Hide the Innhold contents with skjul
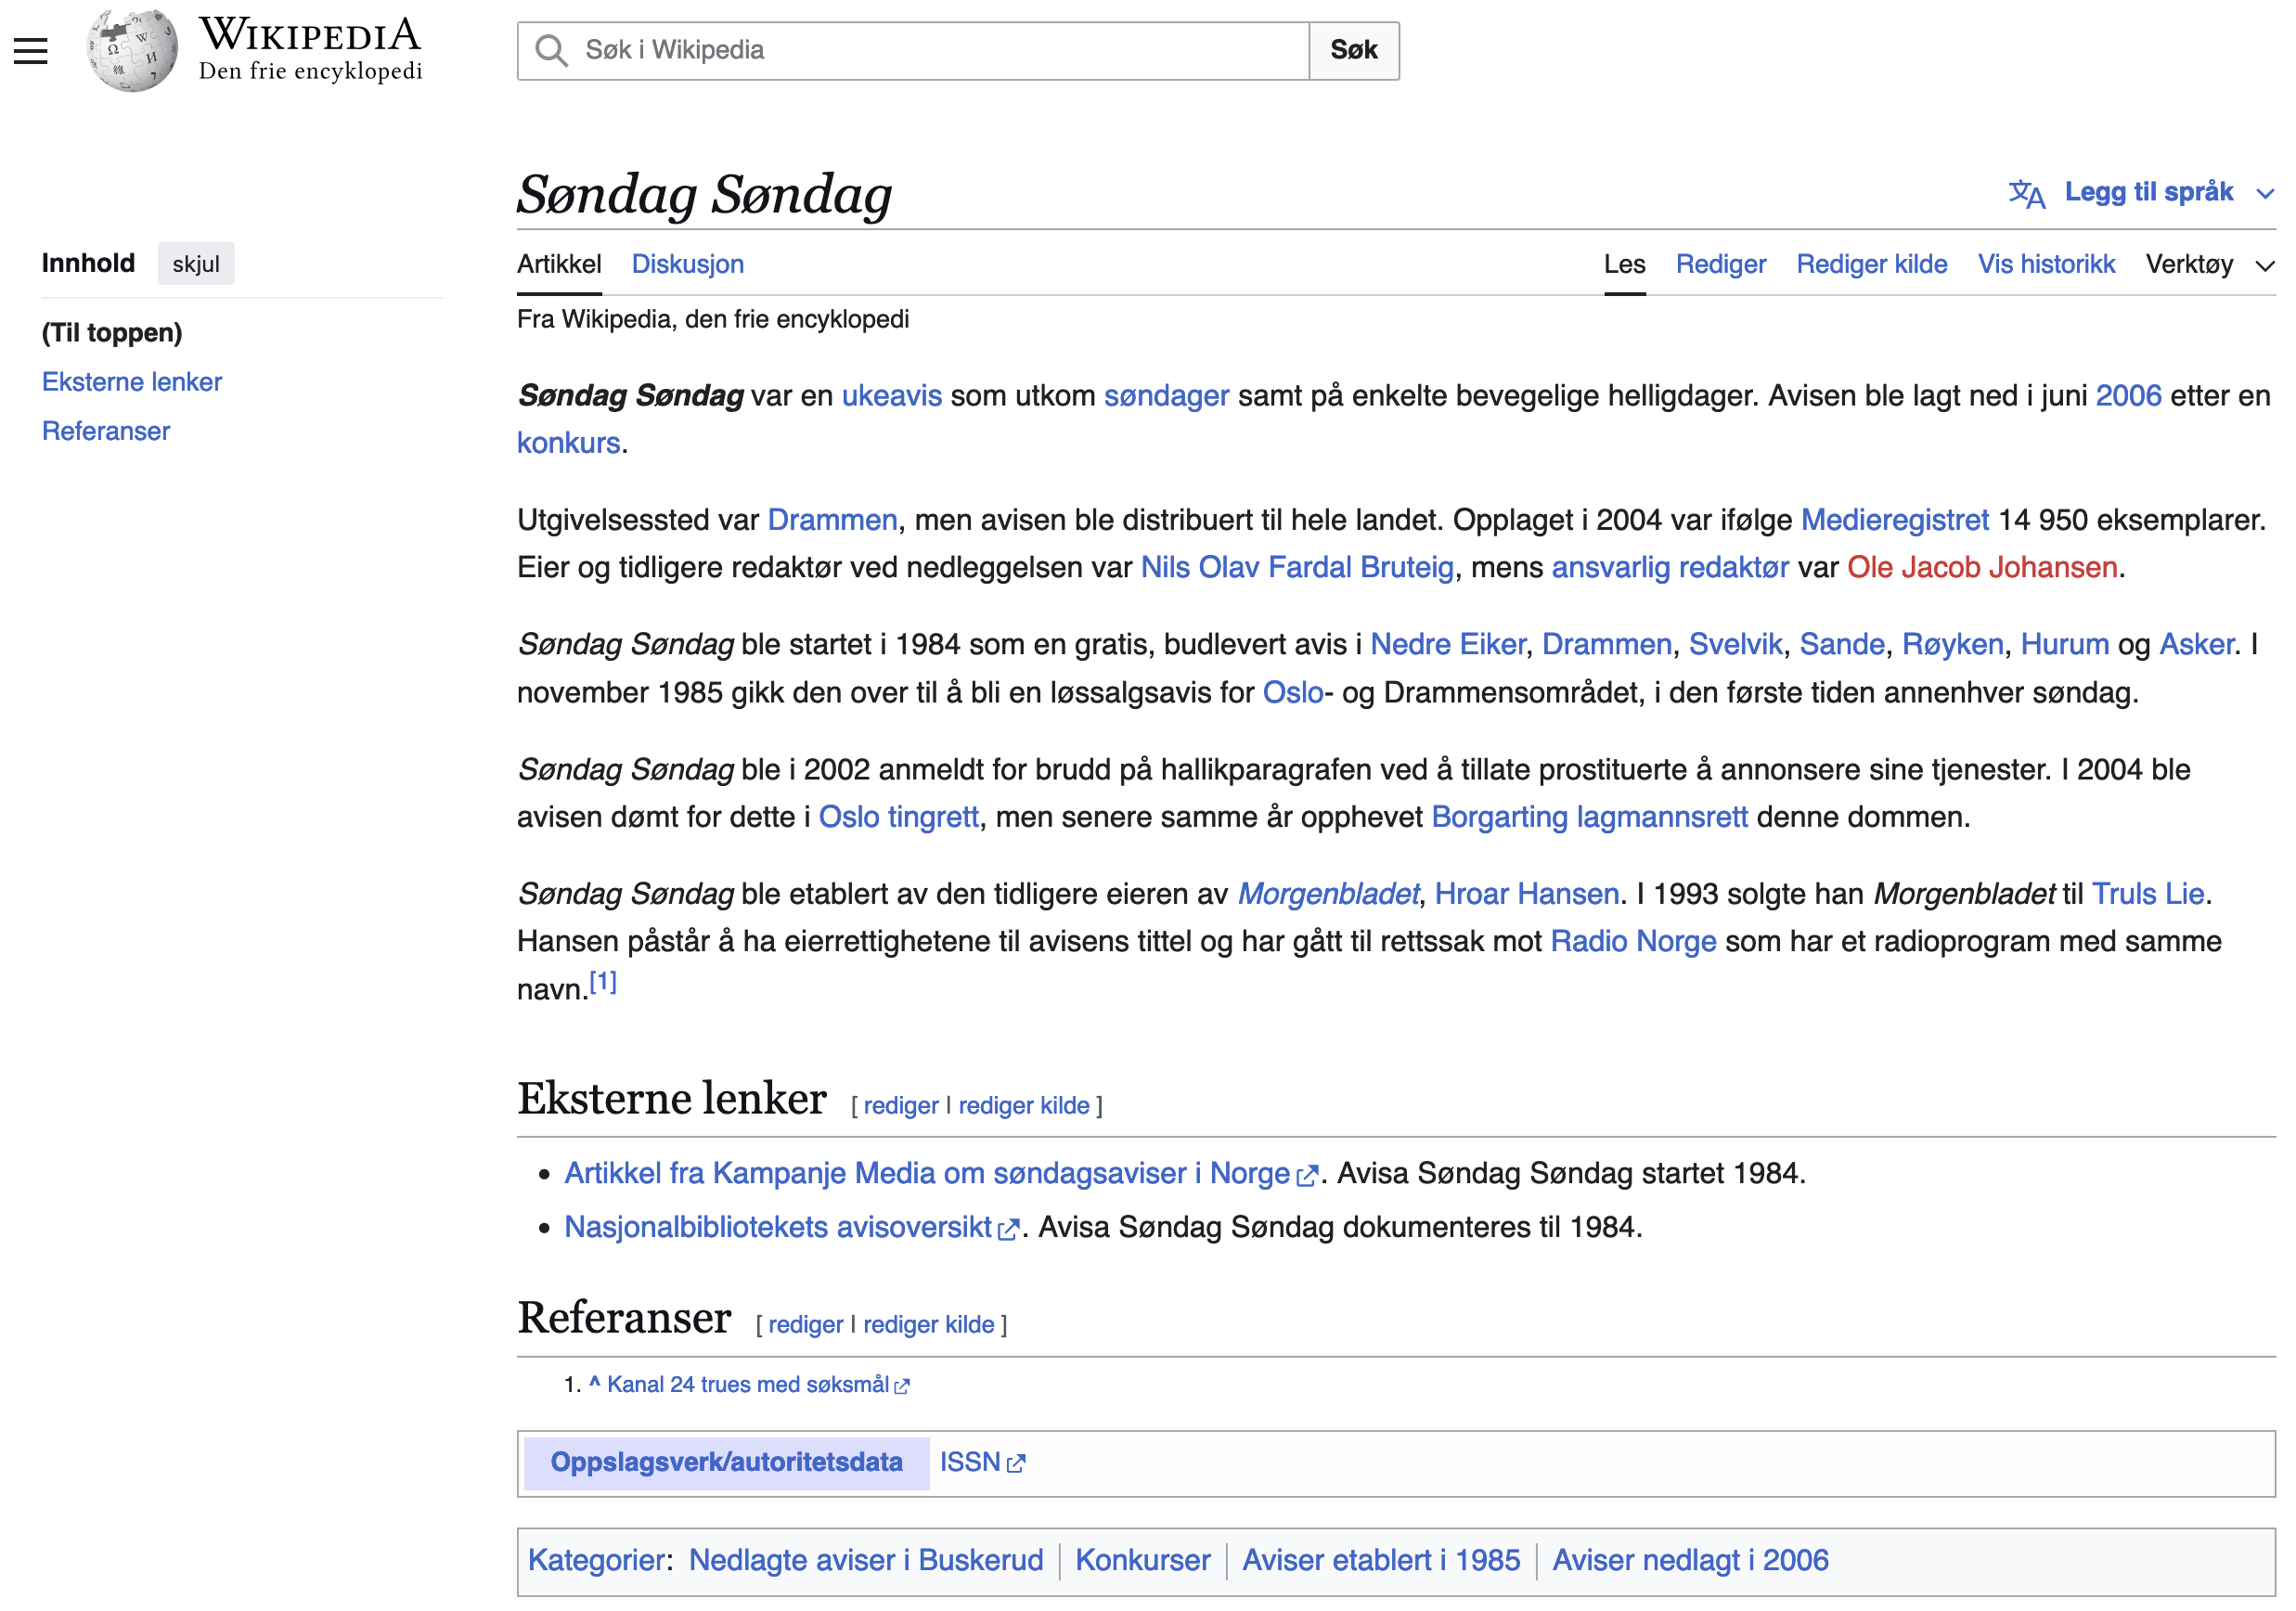Viewport: 2296px width, 1611px height. coord(196,264)
